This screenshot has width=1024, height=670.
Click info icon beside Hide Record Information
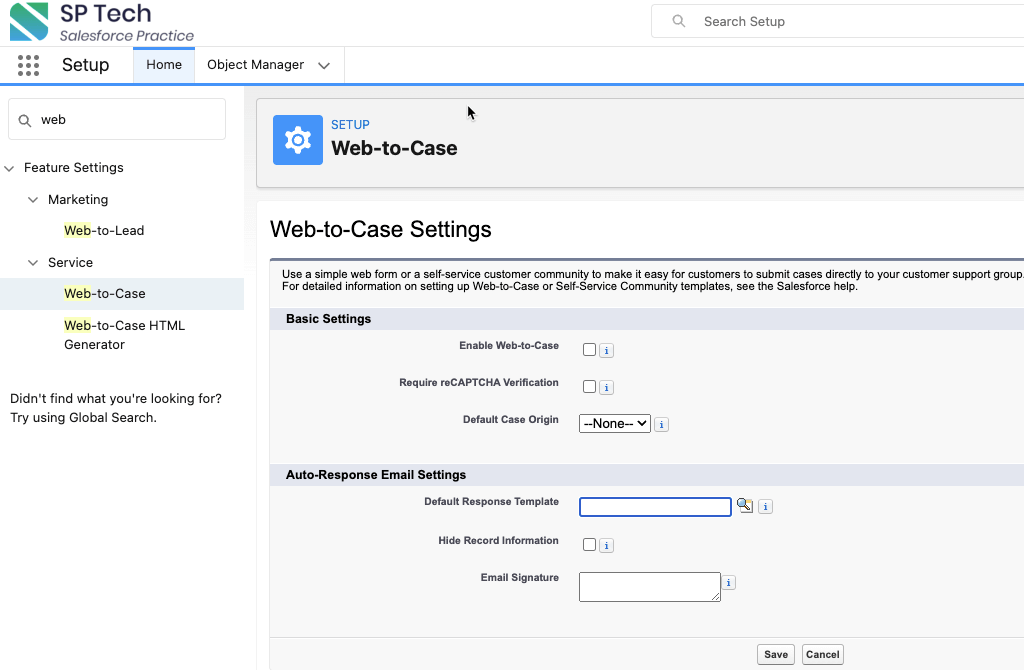click(x=606, y=546)
